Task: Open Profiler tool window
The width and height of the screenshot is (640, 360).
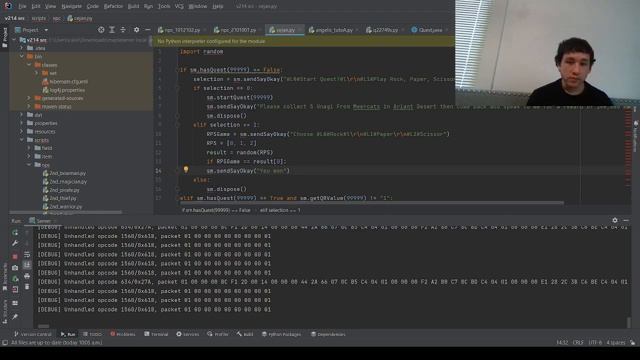Action: click(218, 334)
